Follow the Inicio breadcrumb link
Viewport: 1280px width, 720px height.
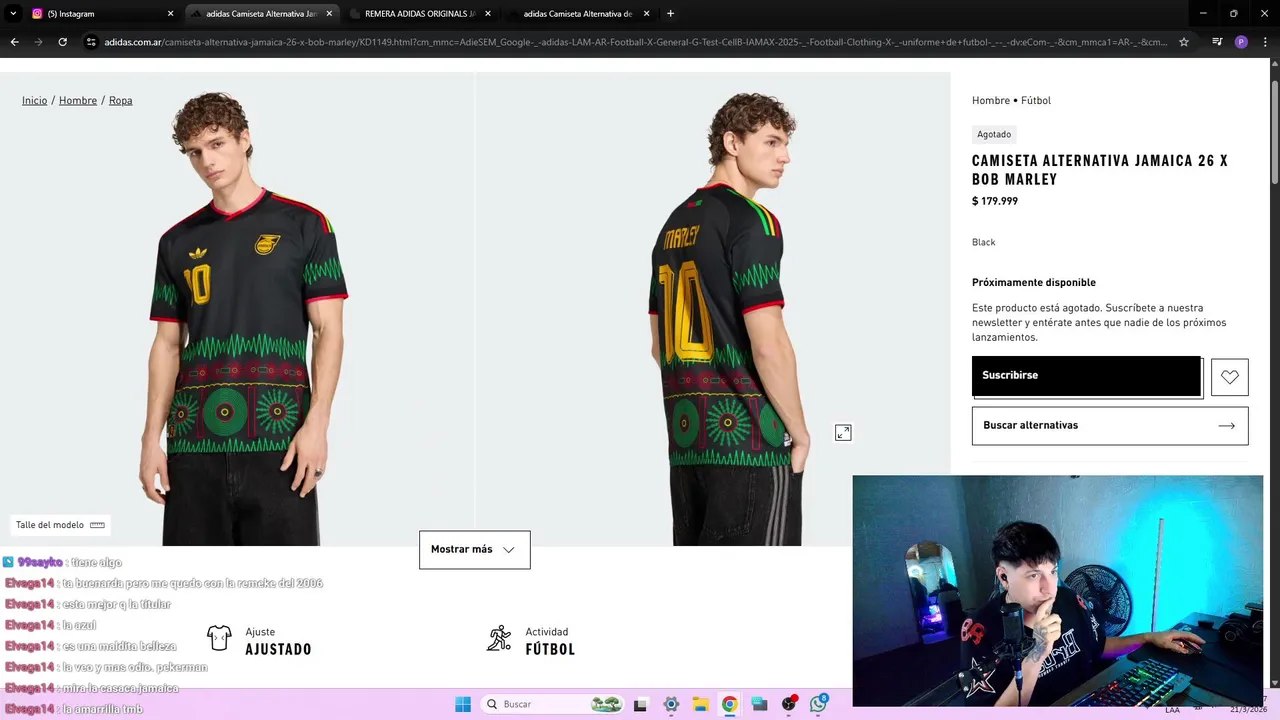point(35,101)
